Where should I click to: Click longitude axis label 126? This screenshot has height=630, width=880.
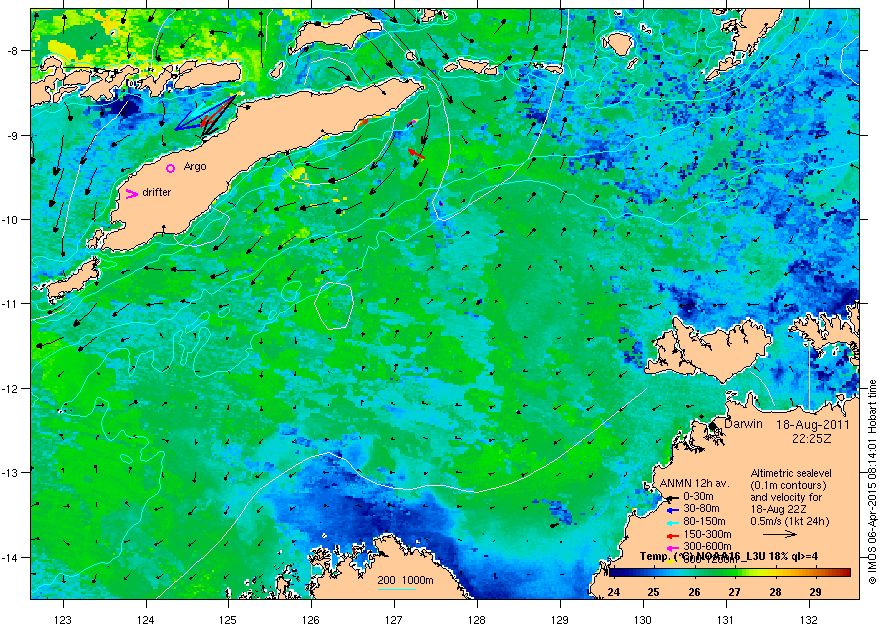coord(311,620)
